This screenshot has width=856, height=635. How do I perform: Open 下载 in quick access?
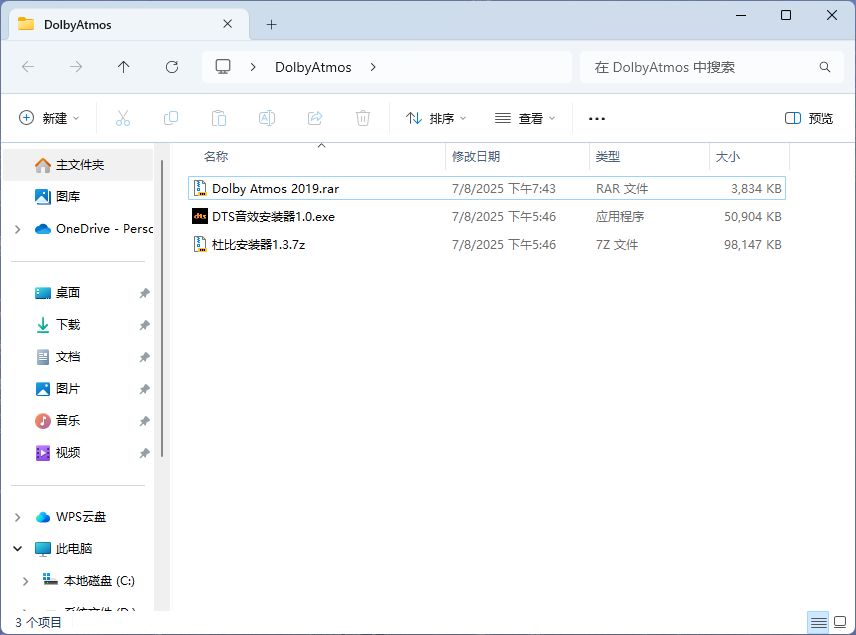coord(78,325)
